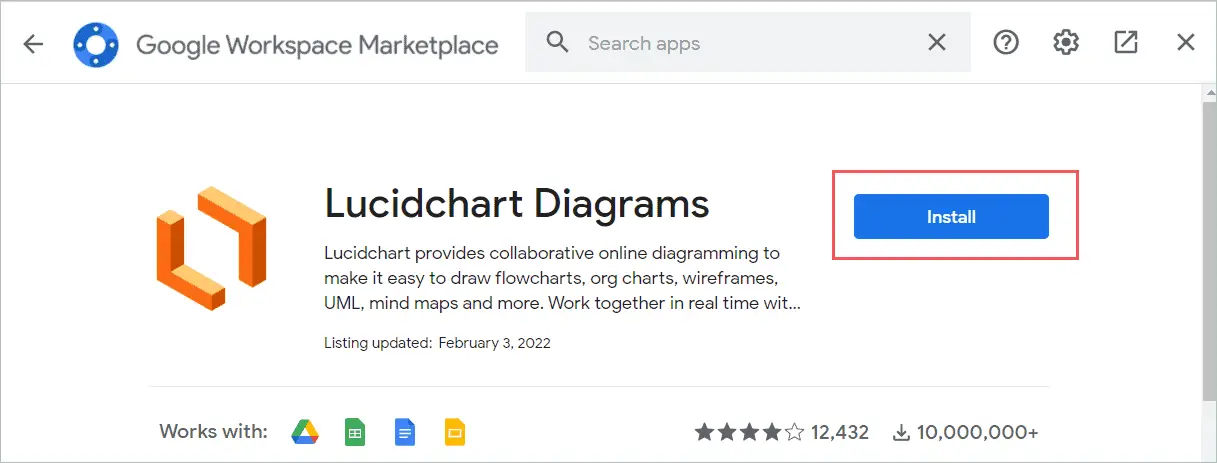Click the Google Docs icon
The image size is (1217, 463).
point(405,433)
